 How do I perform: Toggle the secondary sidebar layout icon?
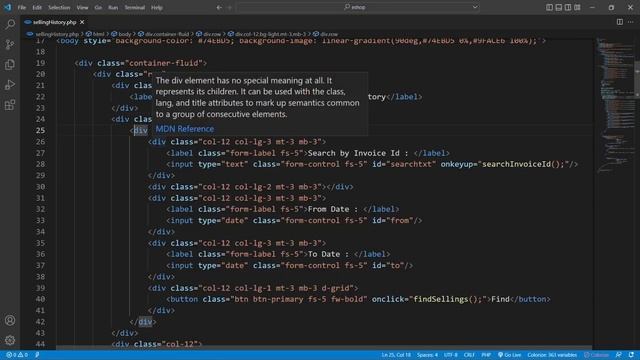pos(568,7)
